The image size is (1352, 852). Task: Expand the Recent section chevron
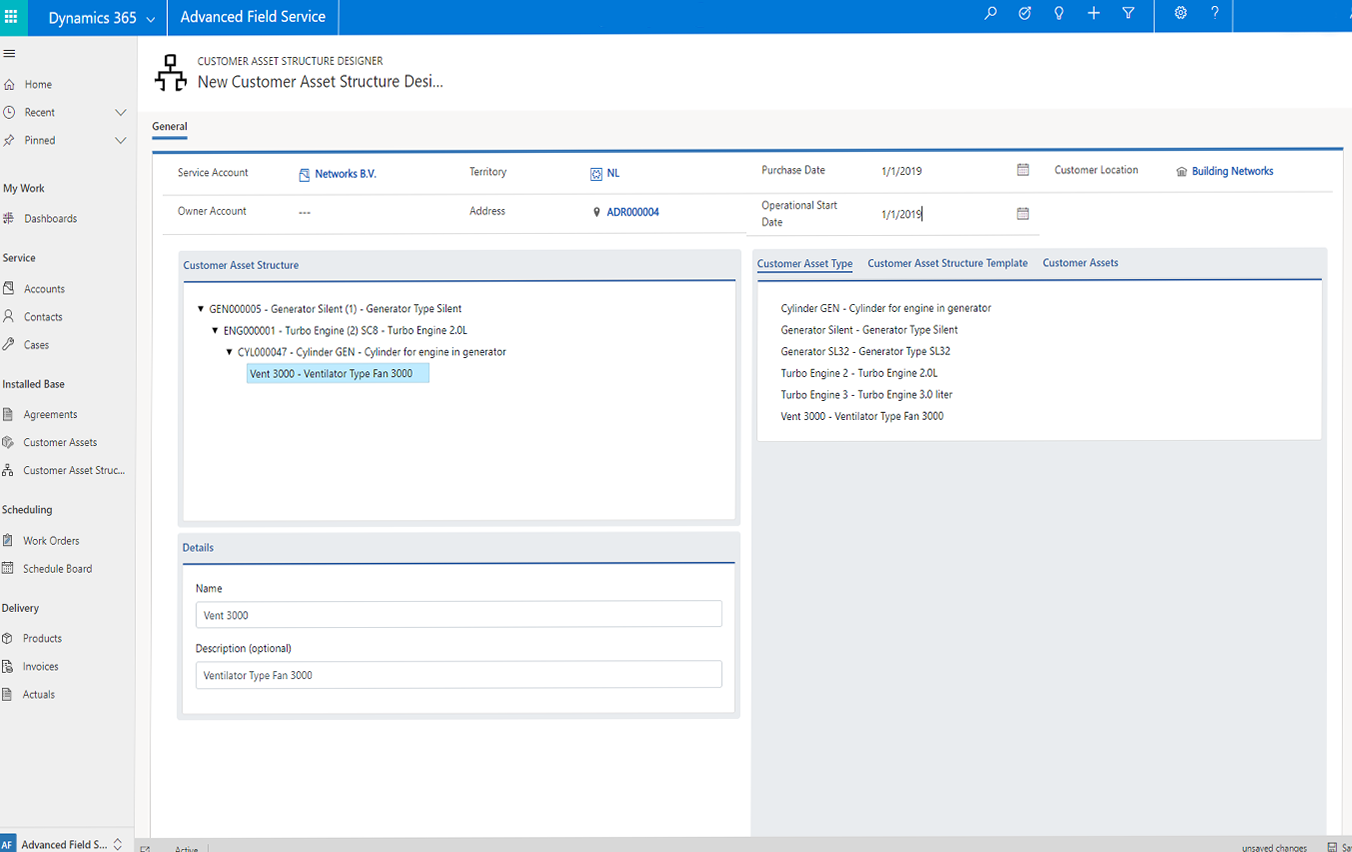[121, 113]
